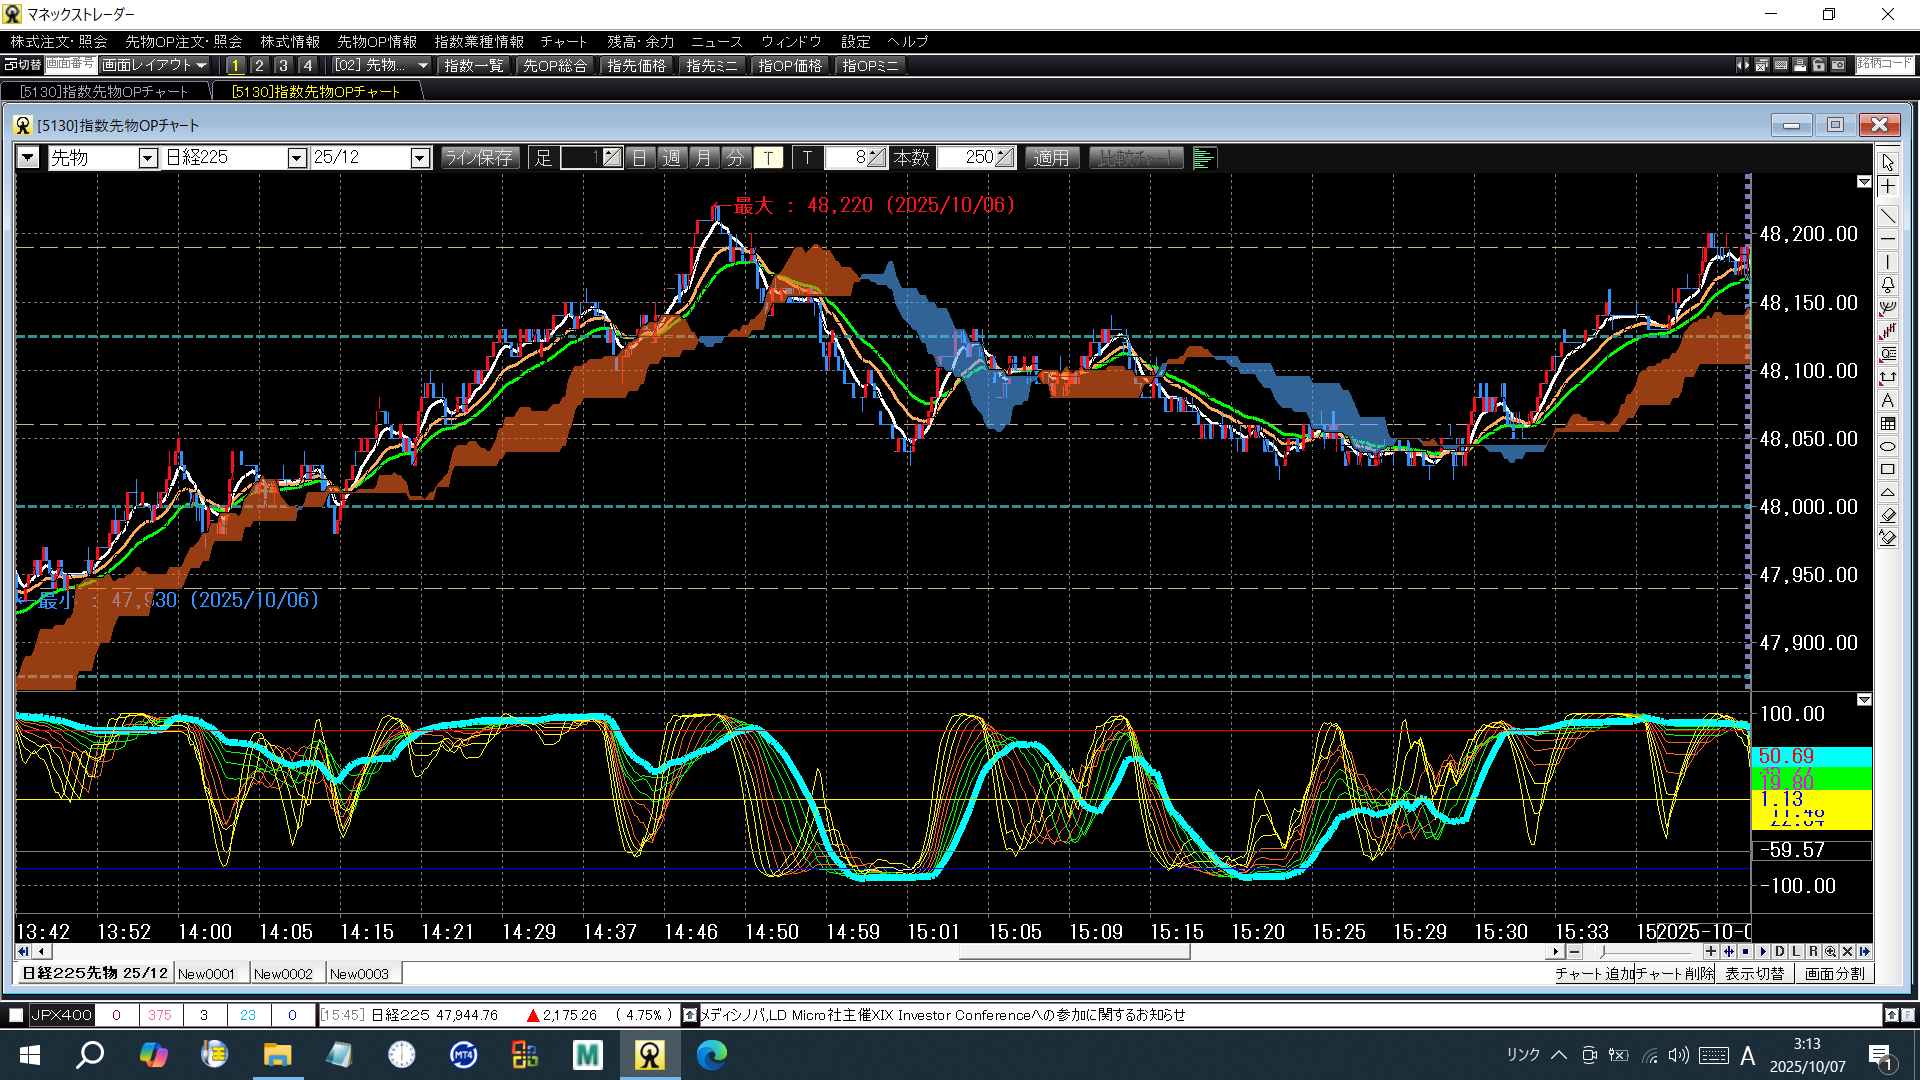Open the 画面レイアウト dropdown
The width and height of the screenshot is (1920, 1080).
(154, 65)
